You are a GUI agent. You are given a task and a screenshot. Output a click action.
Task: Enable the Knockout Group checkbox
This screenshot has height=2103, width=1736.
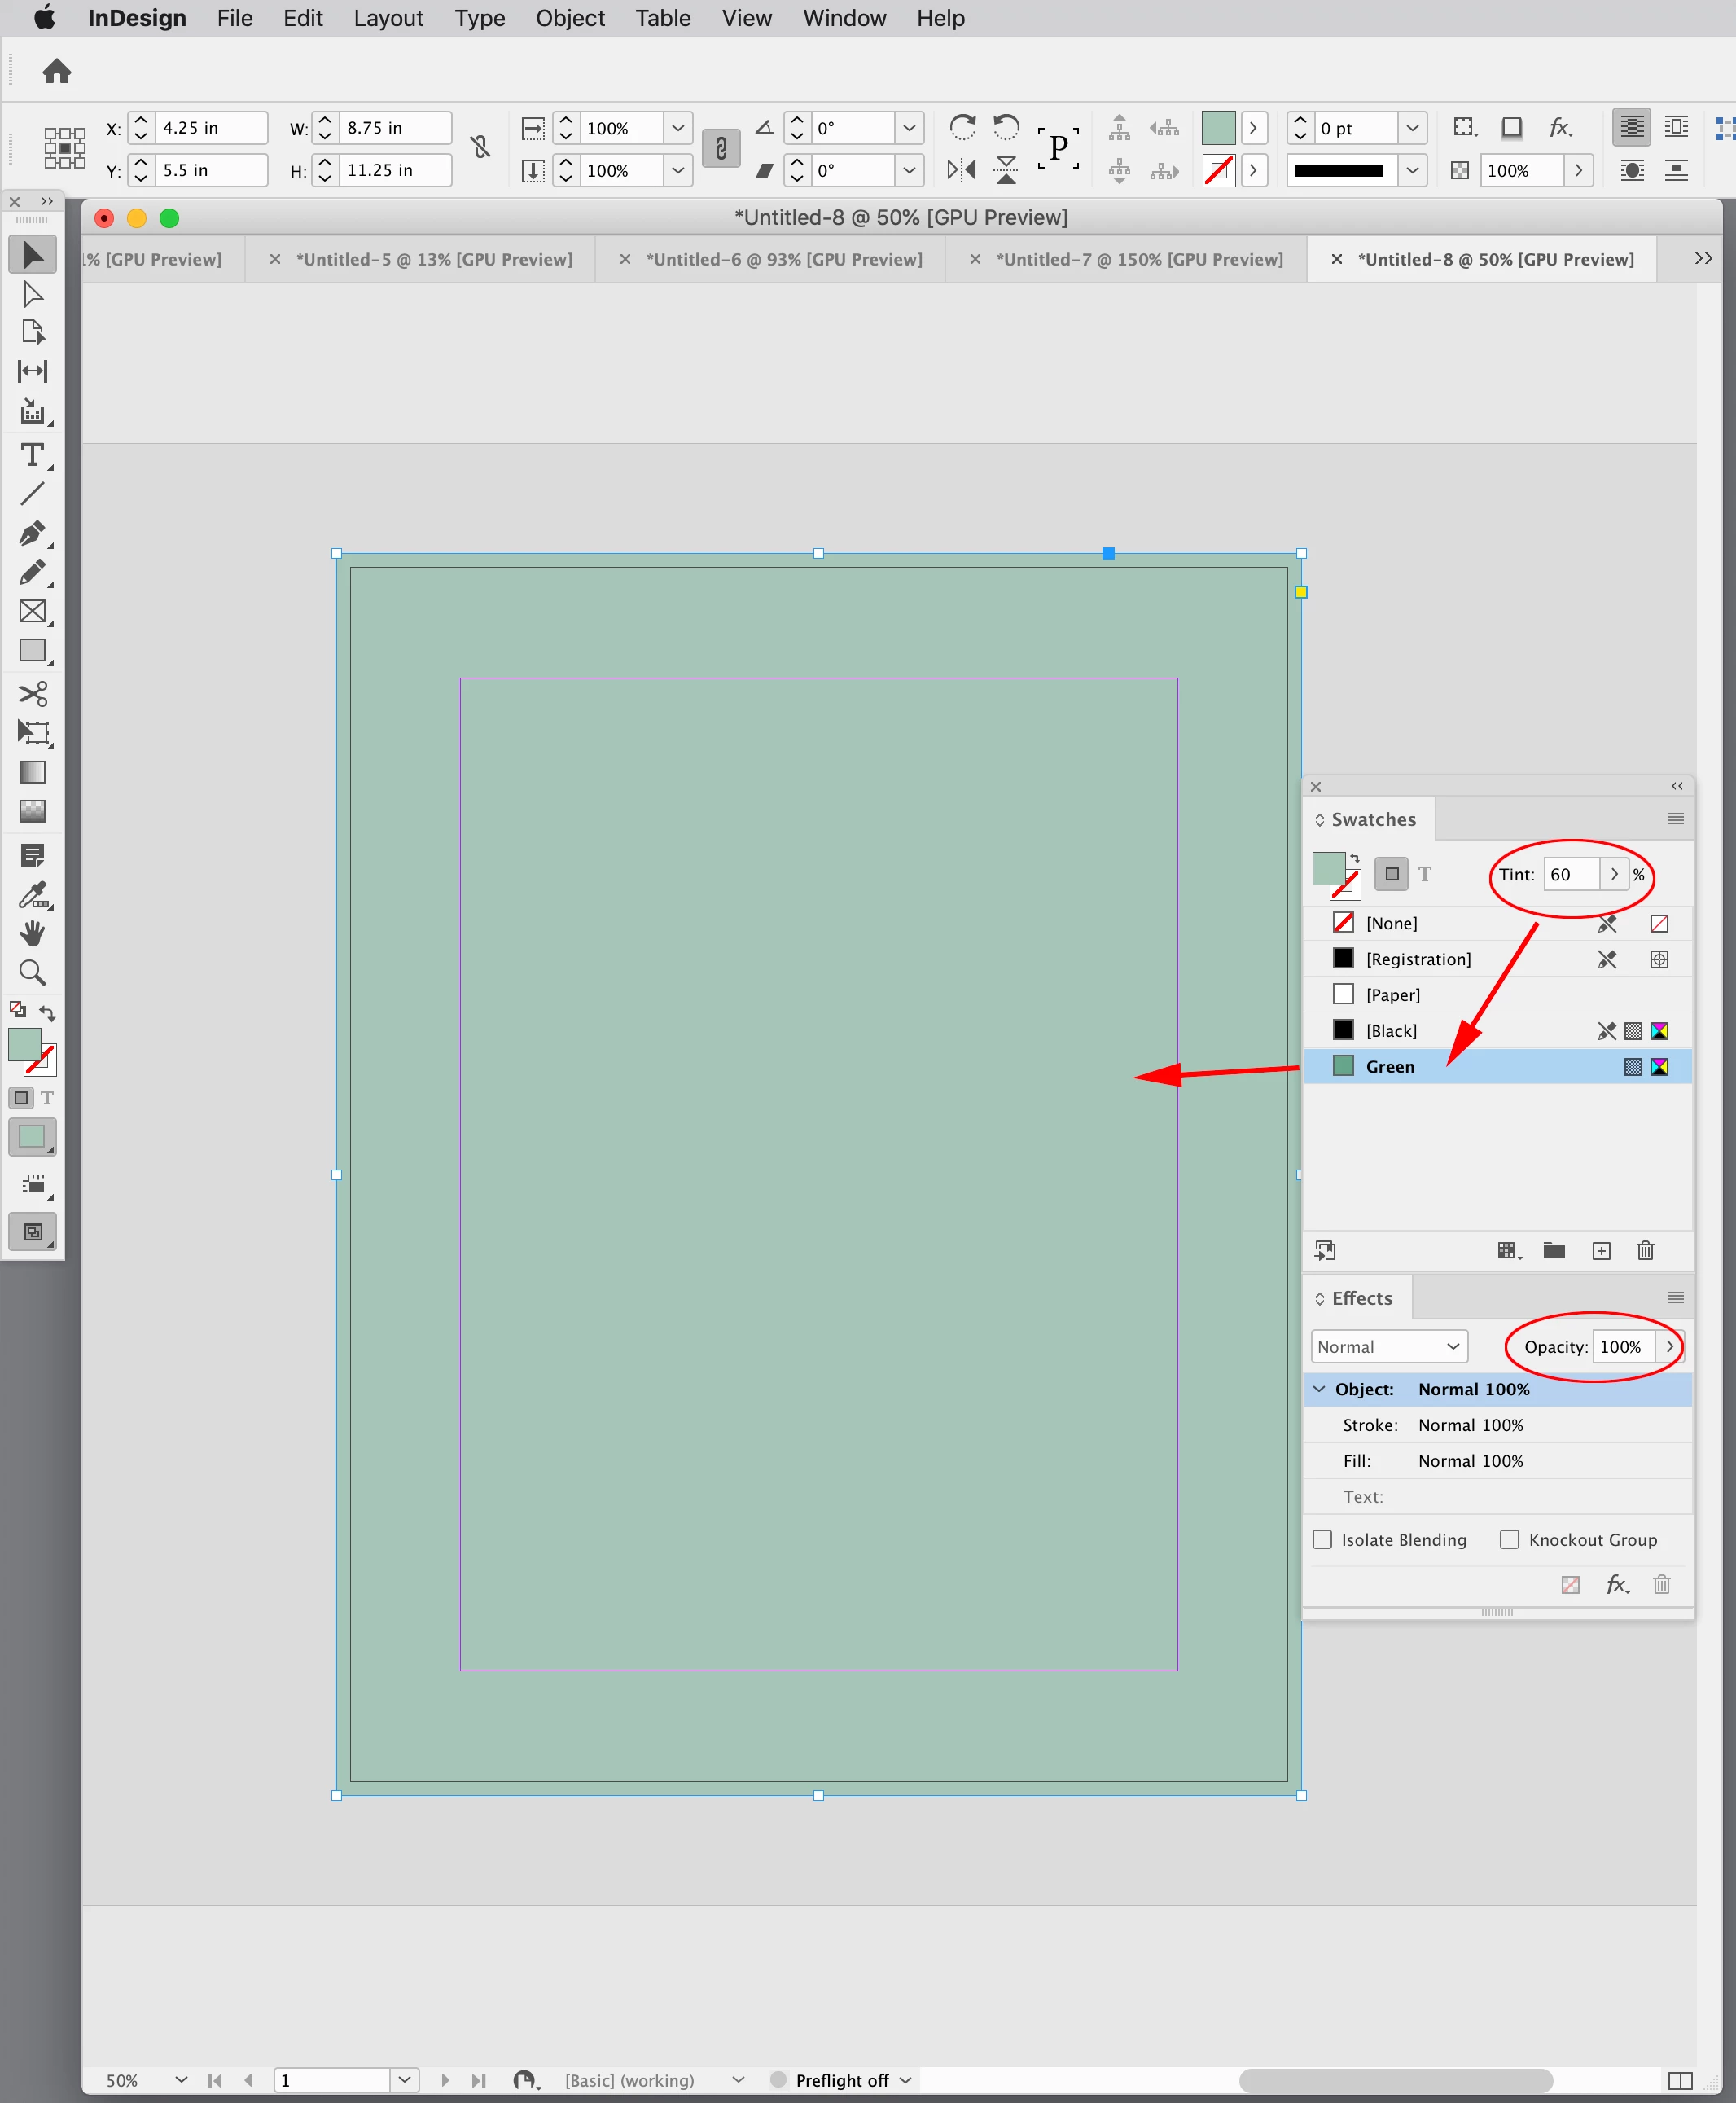pos(1509,1540)
